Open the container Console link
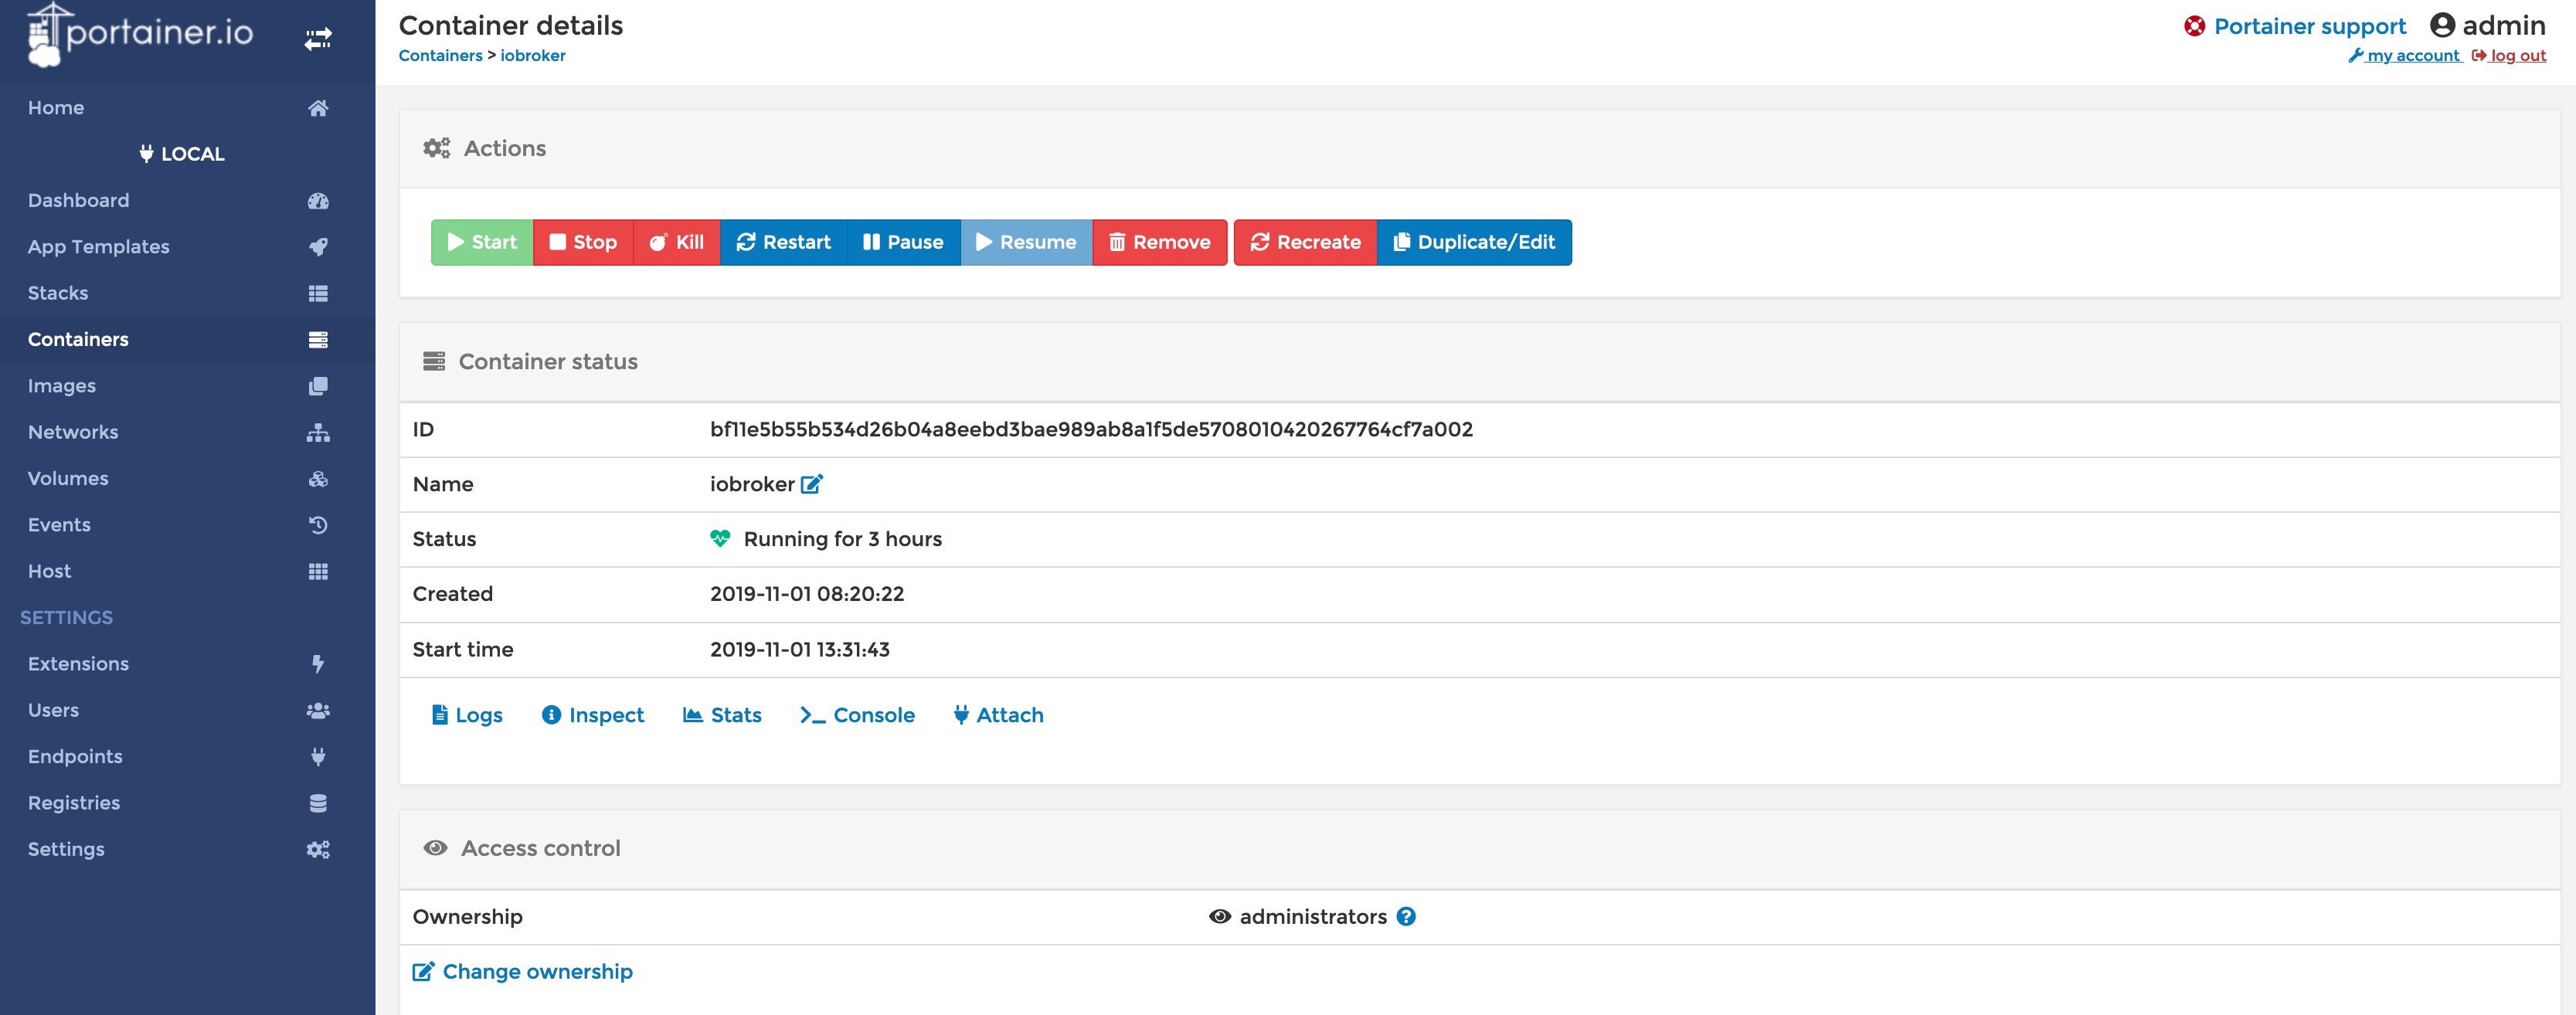Screen dimensions: 2576x1015 [858, 715]
